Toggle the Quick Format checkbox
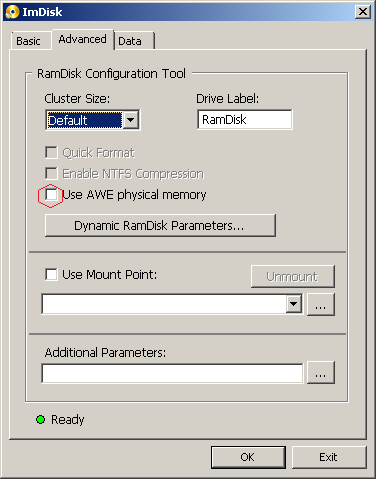The height and width of the screenshot is (479, 376). [x=51, y=153]
